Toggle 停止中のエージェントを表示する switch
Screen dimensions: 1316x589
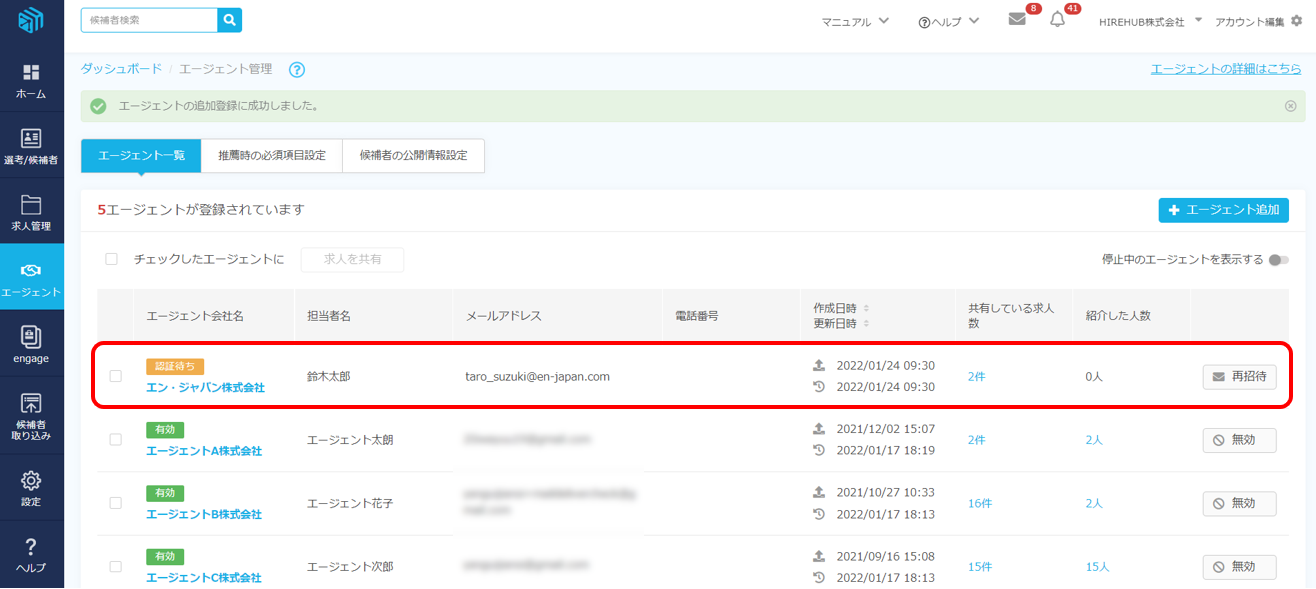click(x=1278, y=260)
